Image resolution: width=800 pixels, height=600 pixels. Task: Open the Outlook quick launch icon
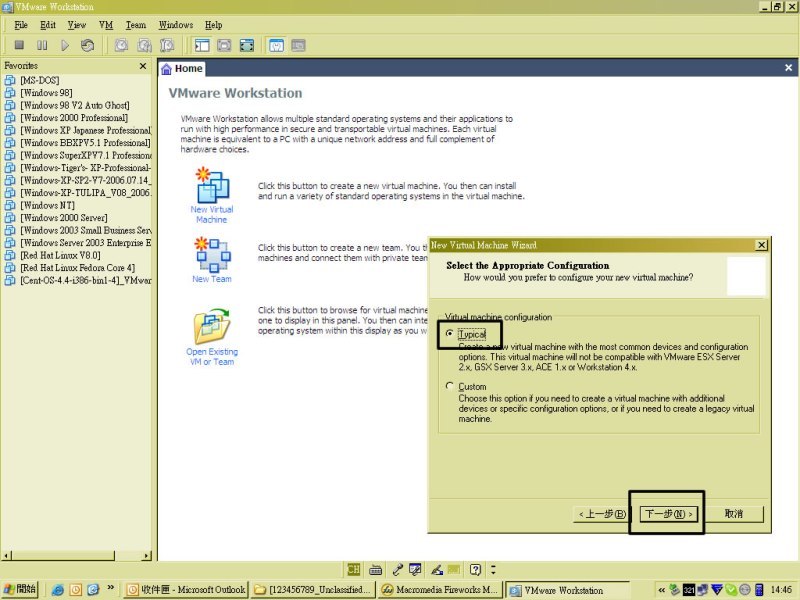pos(76,590)
